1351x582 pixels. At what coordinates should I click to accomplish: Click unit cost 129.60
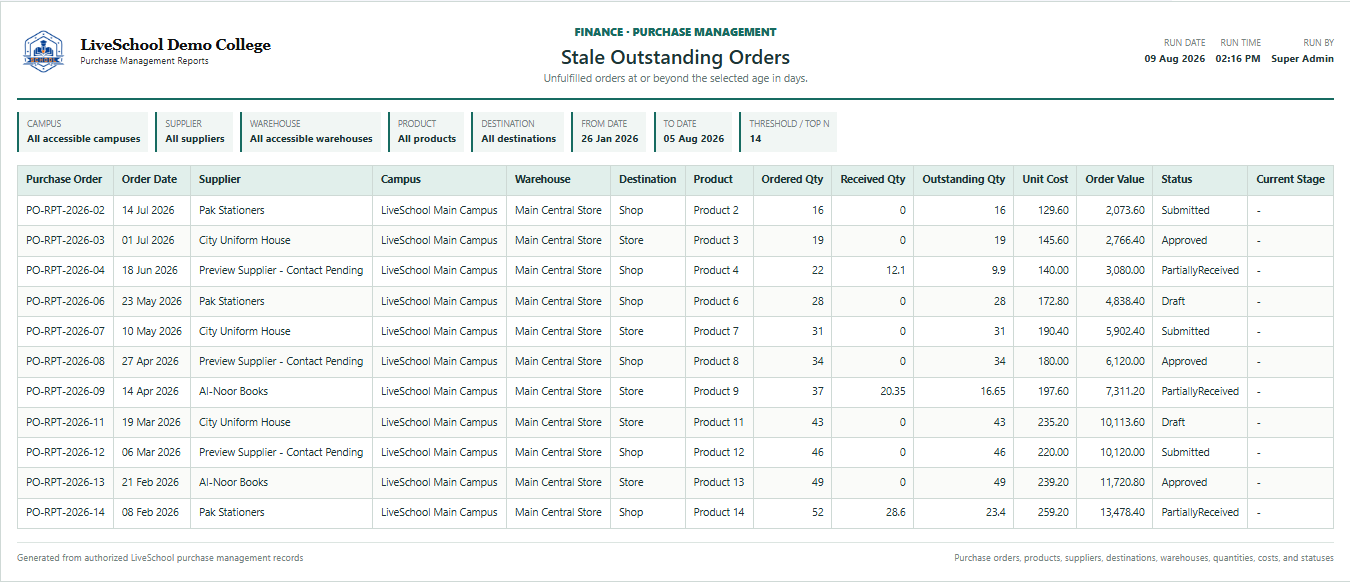1053,210
